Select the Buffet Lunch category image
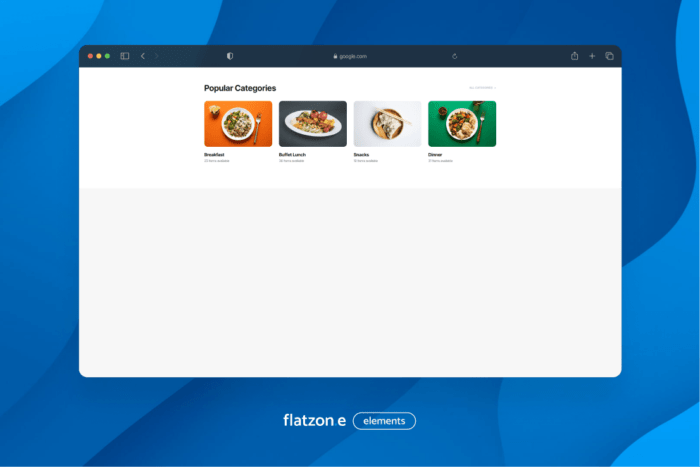This screenshot has width=700, height=467. (313, 124)
